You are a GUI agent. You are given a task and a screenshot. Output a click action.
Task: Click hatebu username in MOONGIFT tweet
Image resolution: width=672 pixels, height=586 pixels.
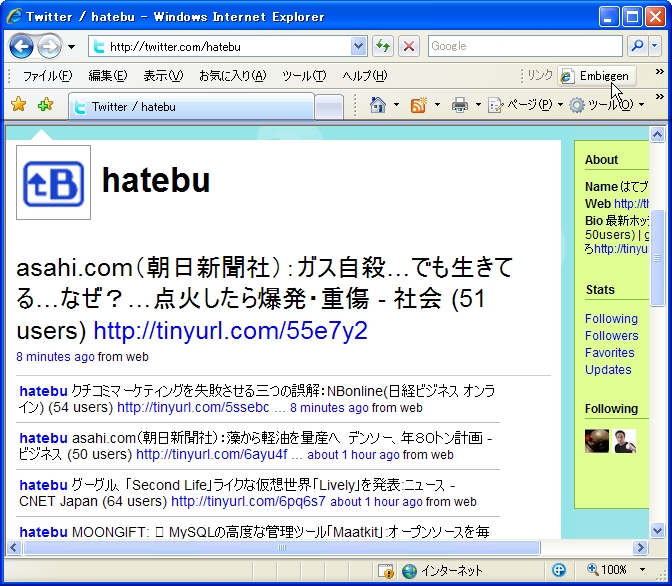43,532
